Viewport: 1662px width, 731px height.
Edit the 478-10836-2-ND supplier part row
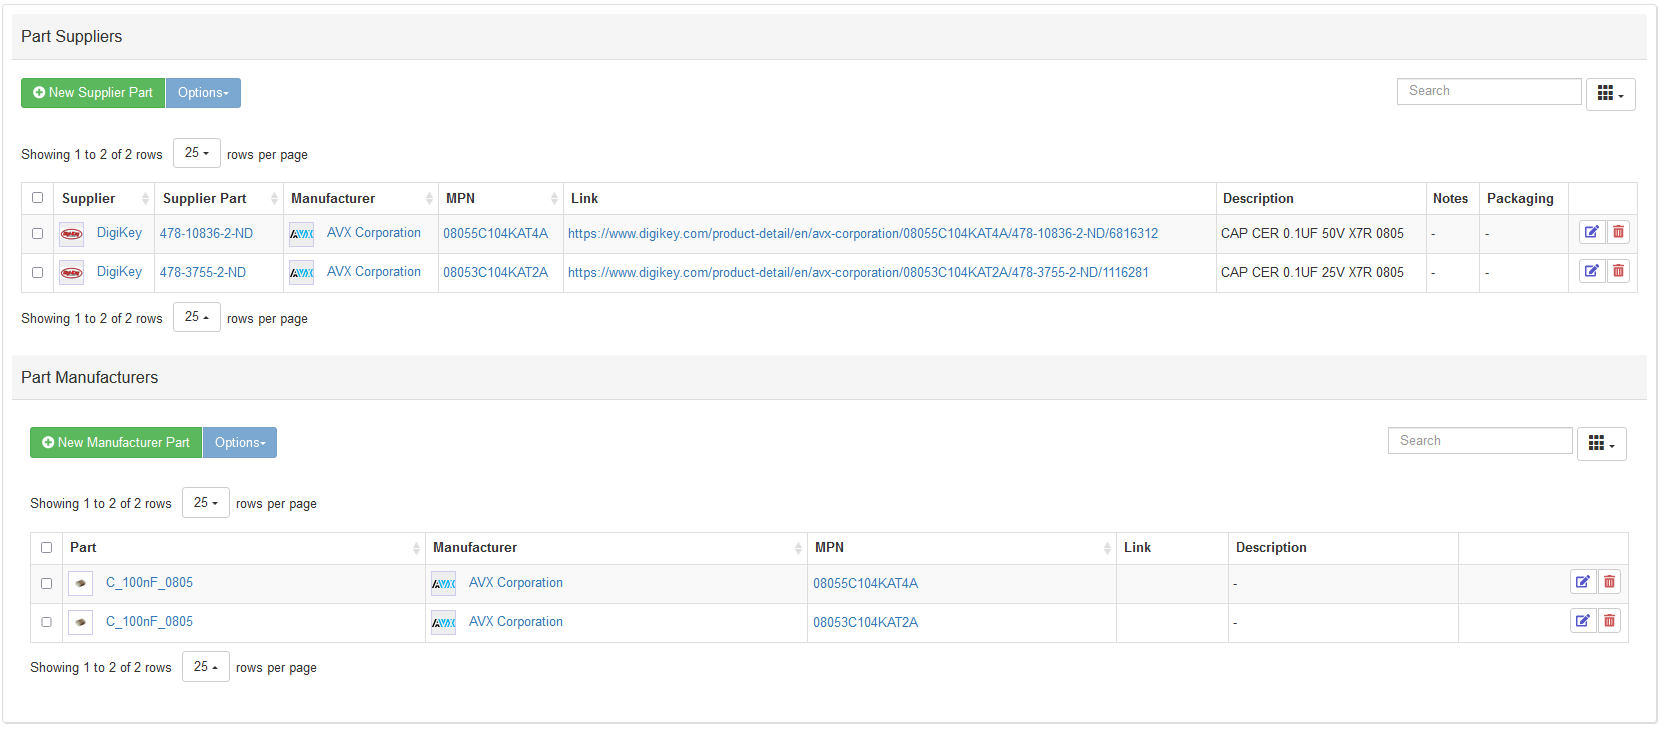point(1591,232)
